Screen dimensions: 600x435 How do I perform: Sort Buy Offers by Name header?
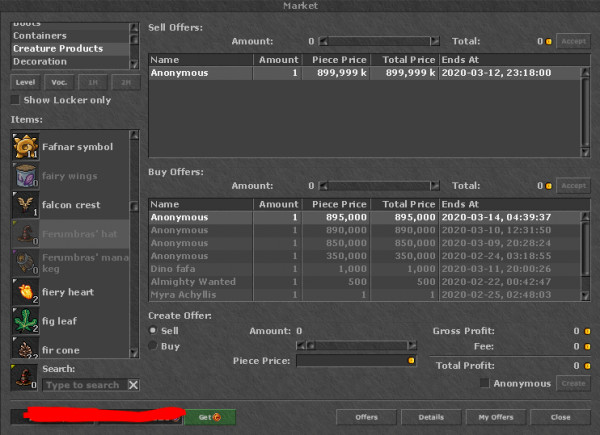tap(201, 204)
